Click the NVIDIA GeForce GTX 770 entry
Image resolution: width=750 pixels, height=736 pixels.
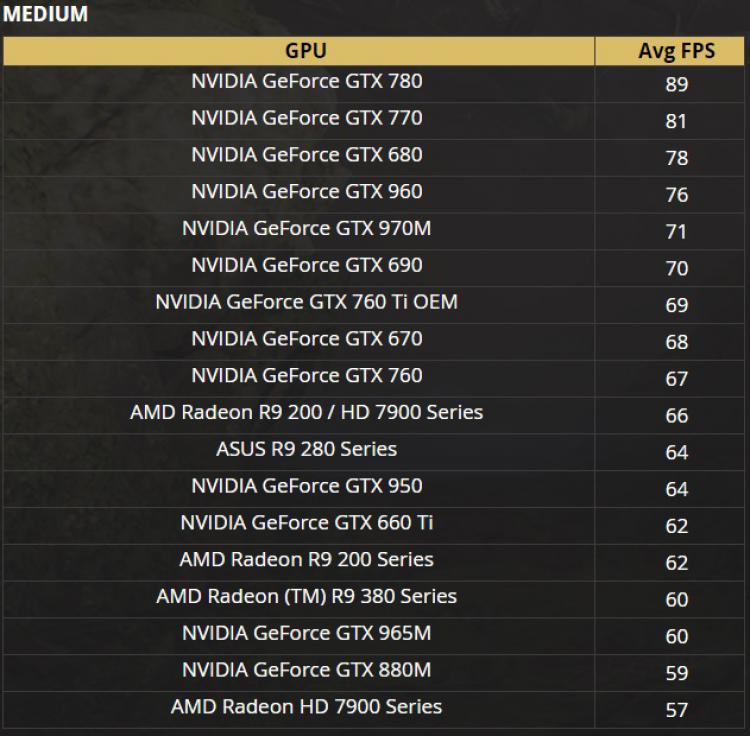[306, 118]
